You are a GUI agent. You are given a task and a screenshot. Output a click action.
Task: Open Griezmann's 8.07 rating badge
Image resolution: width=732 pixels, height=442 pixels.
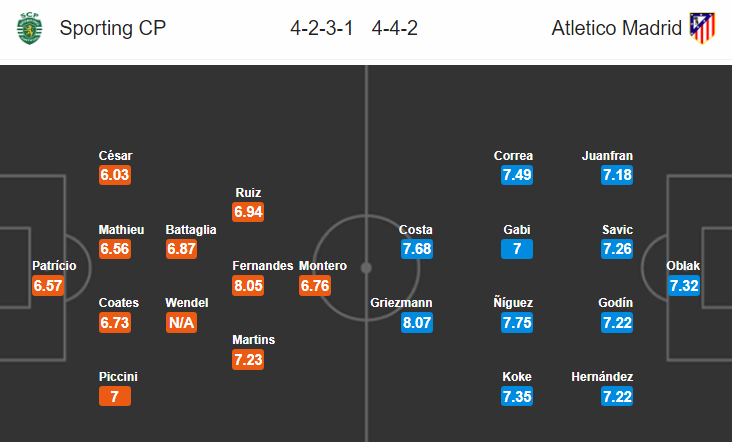[x=417, y=323]
